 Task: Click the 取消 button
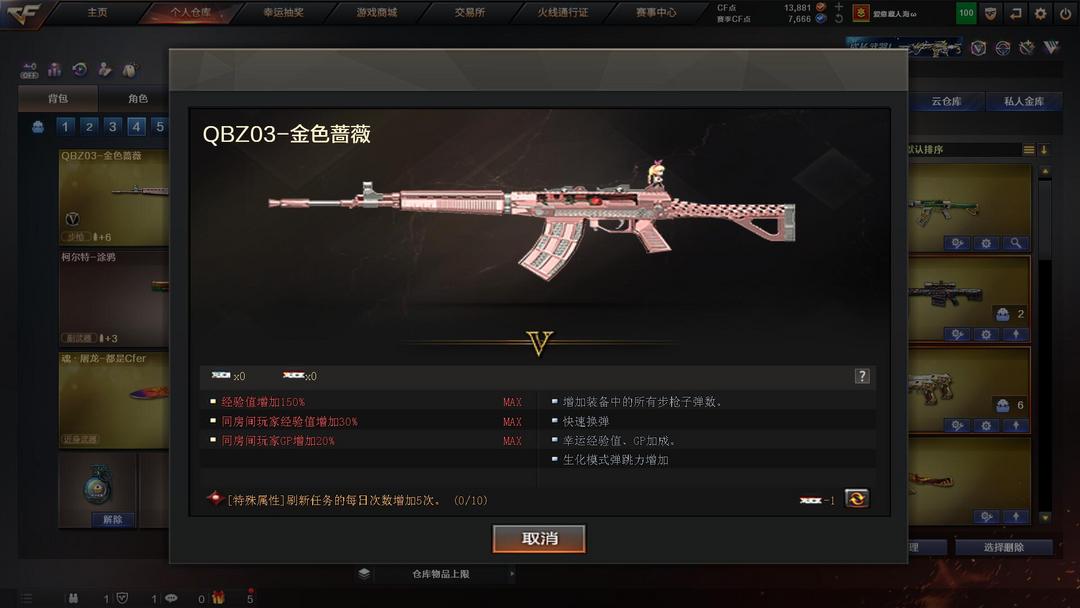pyautogui.click(x=539, y=538)
